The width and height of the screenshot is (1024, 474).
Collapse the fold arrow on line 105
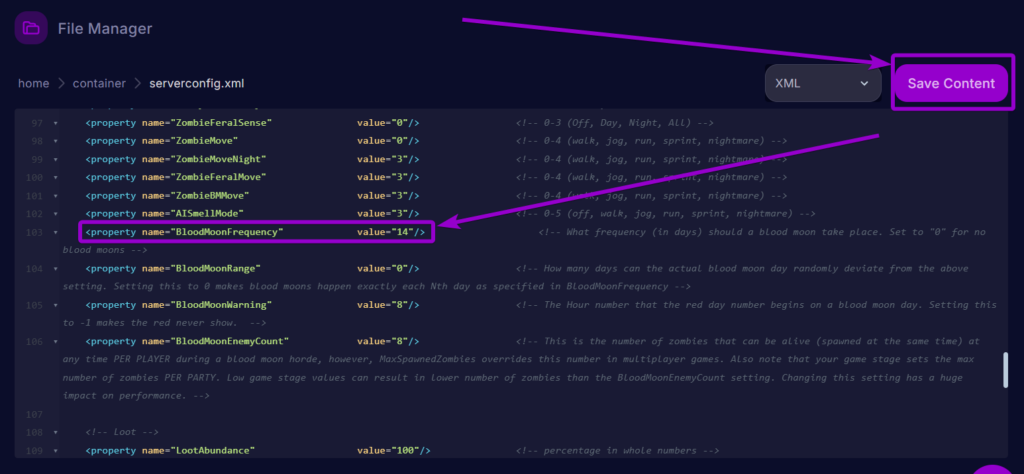55,305
